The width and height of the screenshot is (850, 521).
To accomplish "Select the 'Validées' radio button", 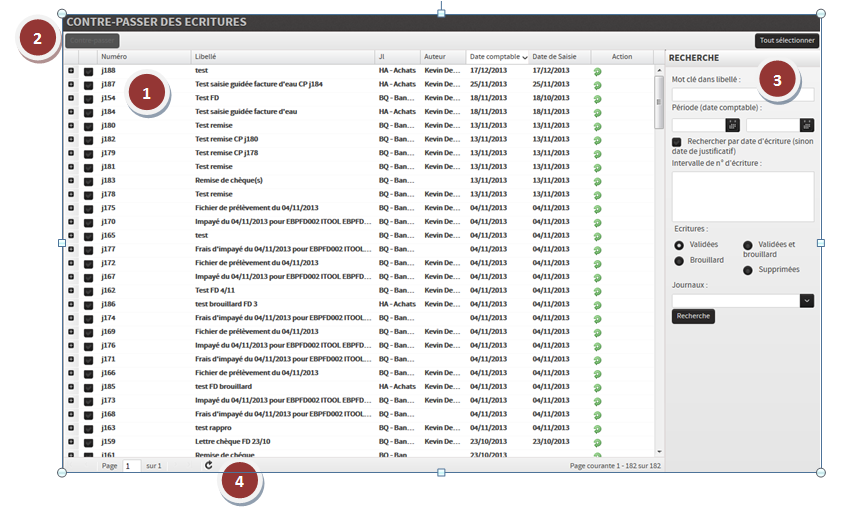I will tap(679, 245).
